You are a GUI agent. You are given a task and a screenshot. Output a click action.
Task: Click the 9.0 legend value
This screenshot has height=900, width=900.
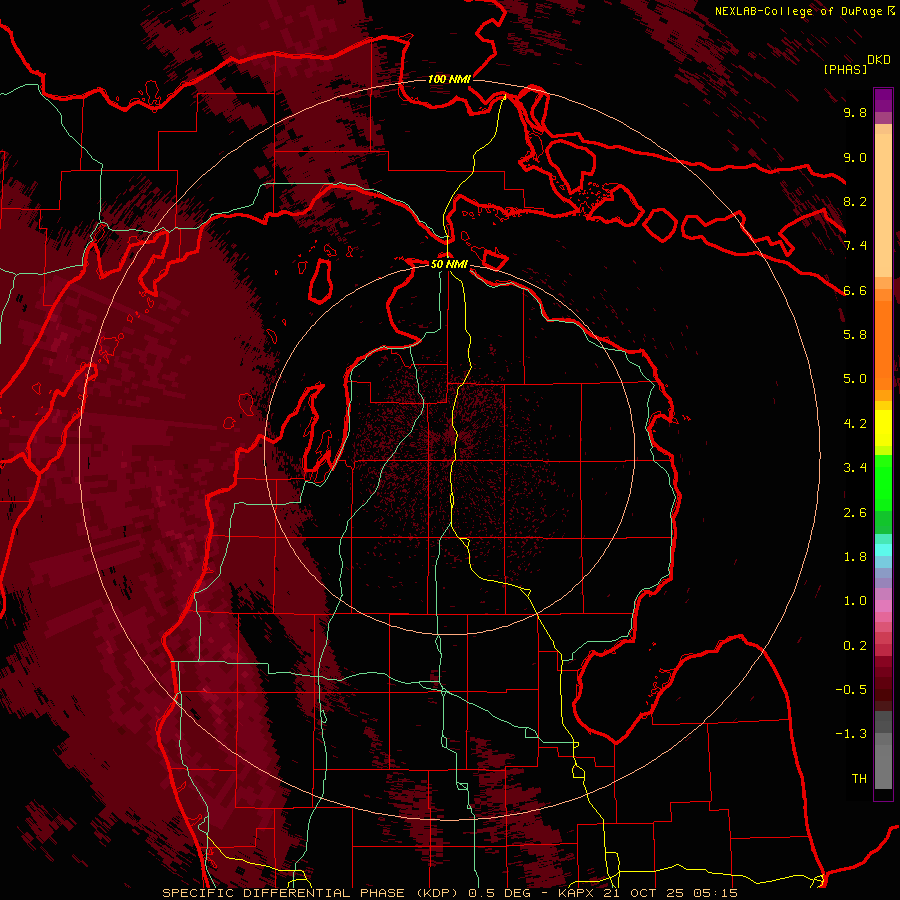click(855, 157)
